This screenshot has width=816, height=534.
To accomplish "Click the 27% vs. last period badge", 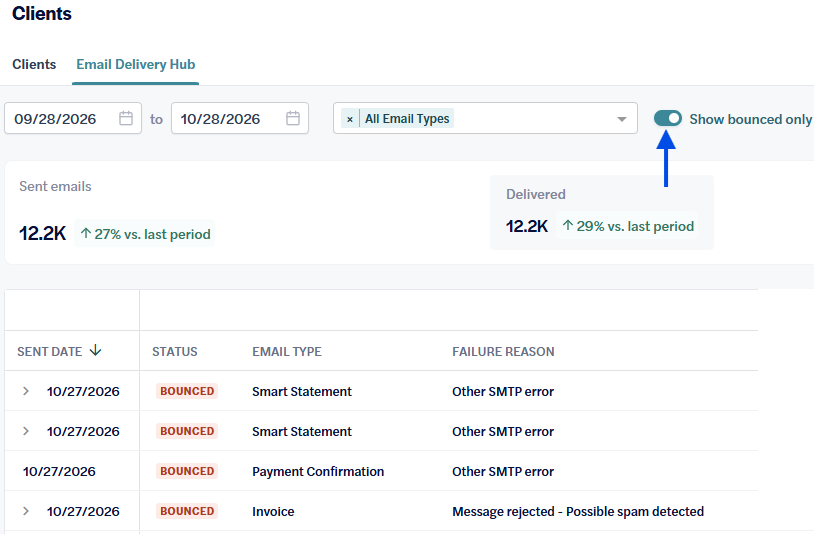I will click(x=145, y=234).
